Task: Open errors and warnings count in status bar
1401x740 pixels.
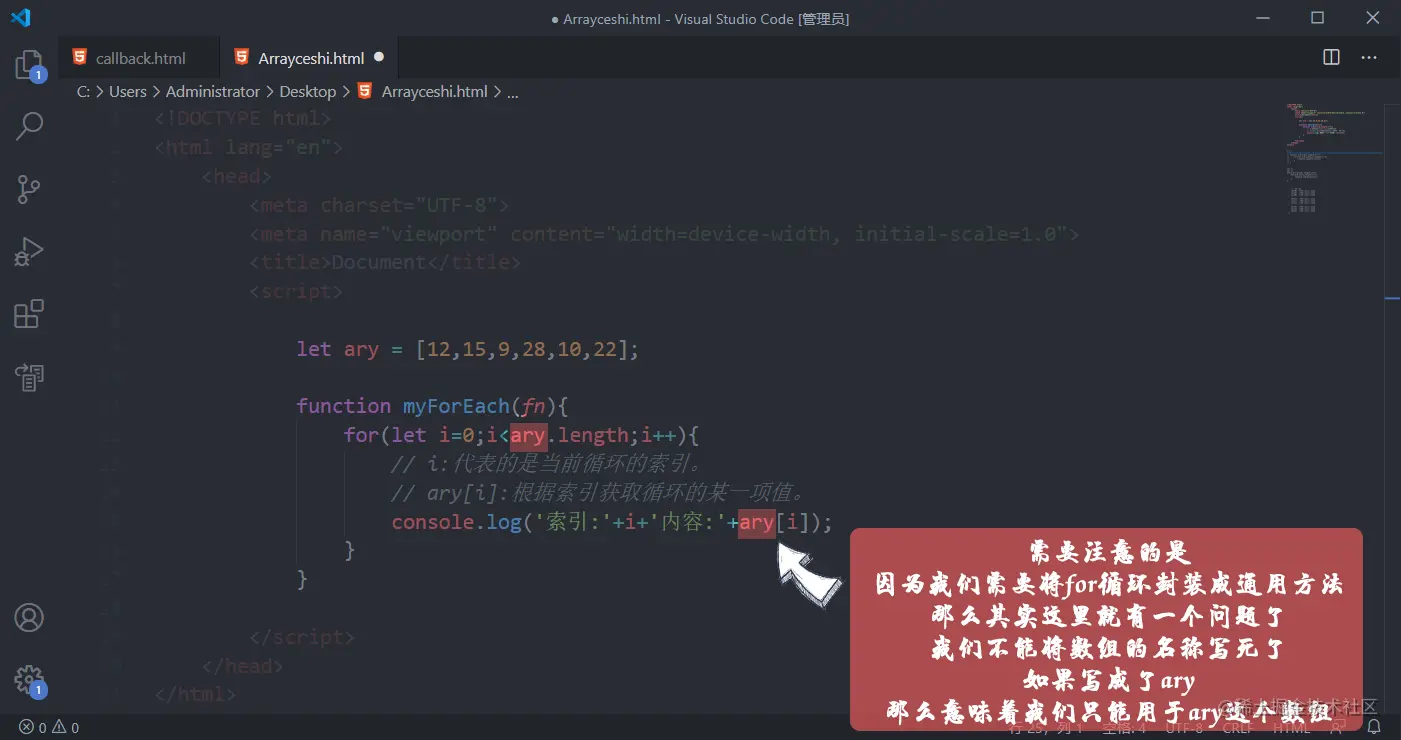Action: (49, 727)
